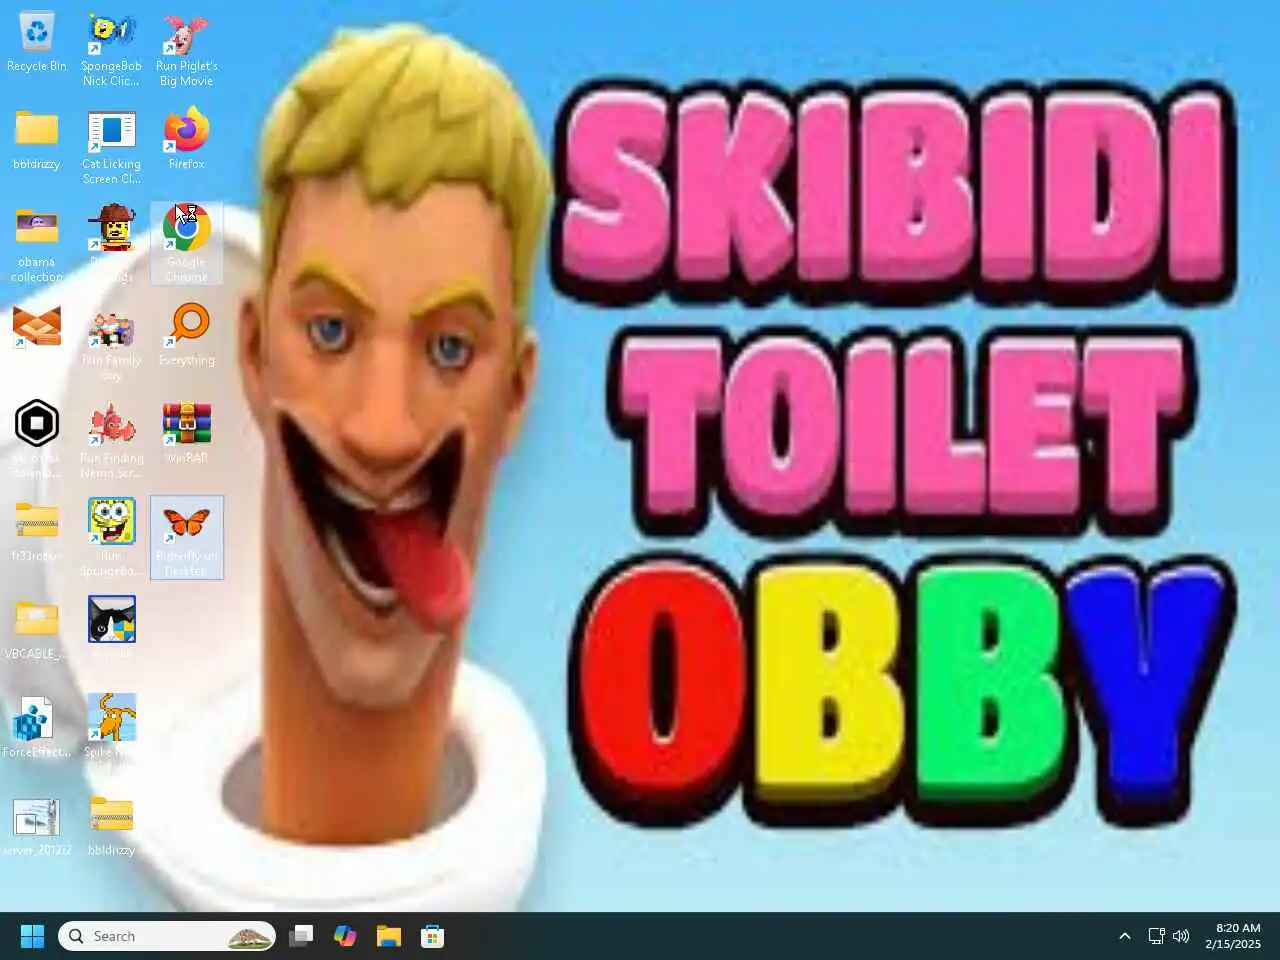Viewport: 1280px width, 960px height.
Task: Select the zipped bbldrizzy folder
Action: (111, 825)
